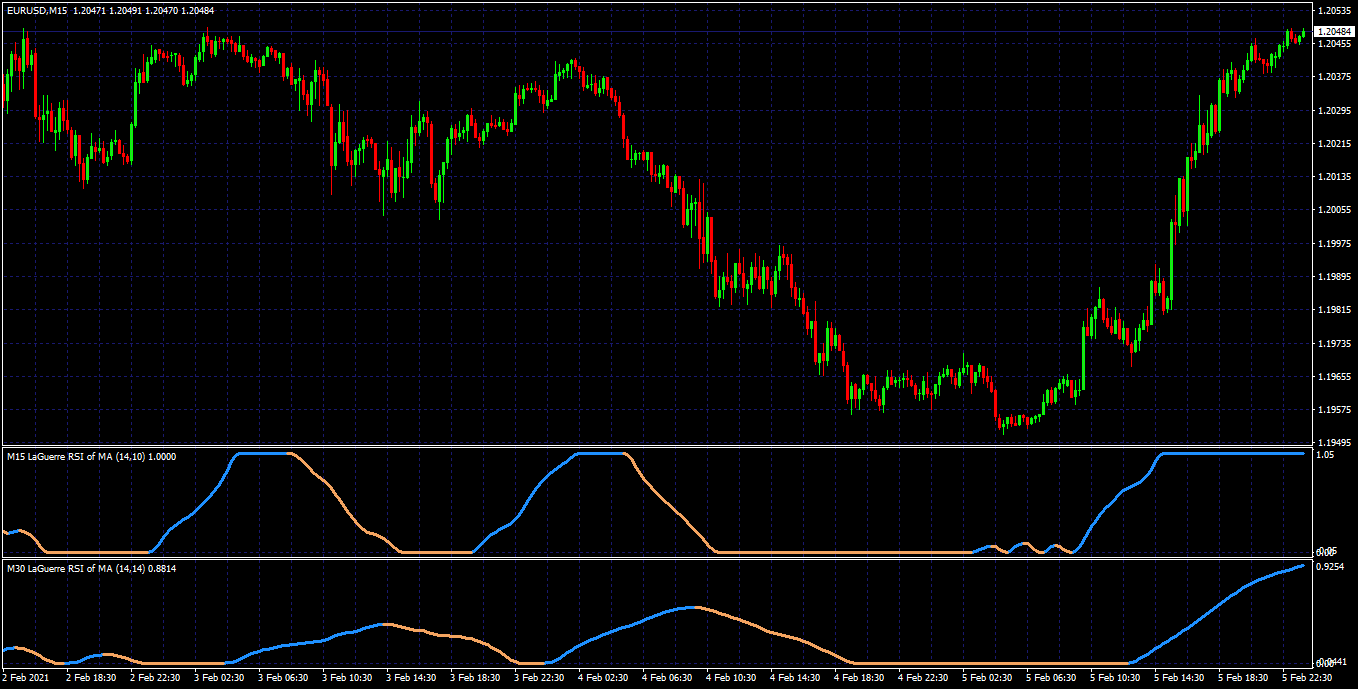Select the divider between M15 and M30 indicator windows
The image size is (1358, 689).
656,558
